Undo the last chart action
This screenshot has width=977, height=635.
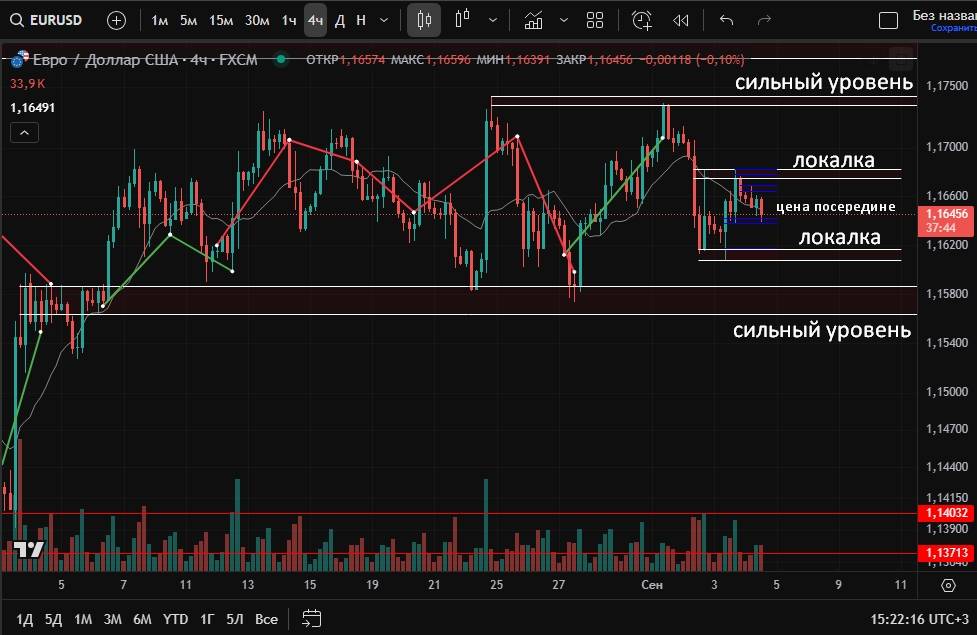pos(726,20)
